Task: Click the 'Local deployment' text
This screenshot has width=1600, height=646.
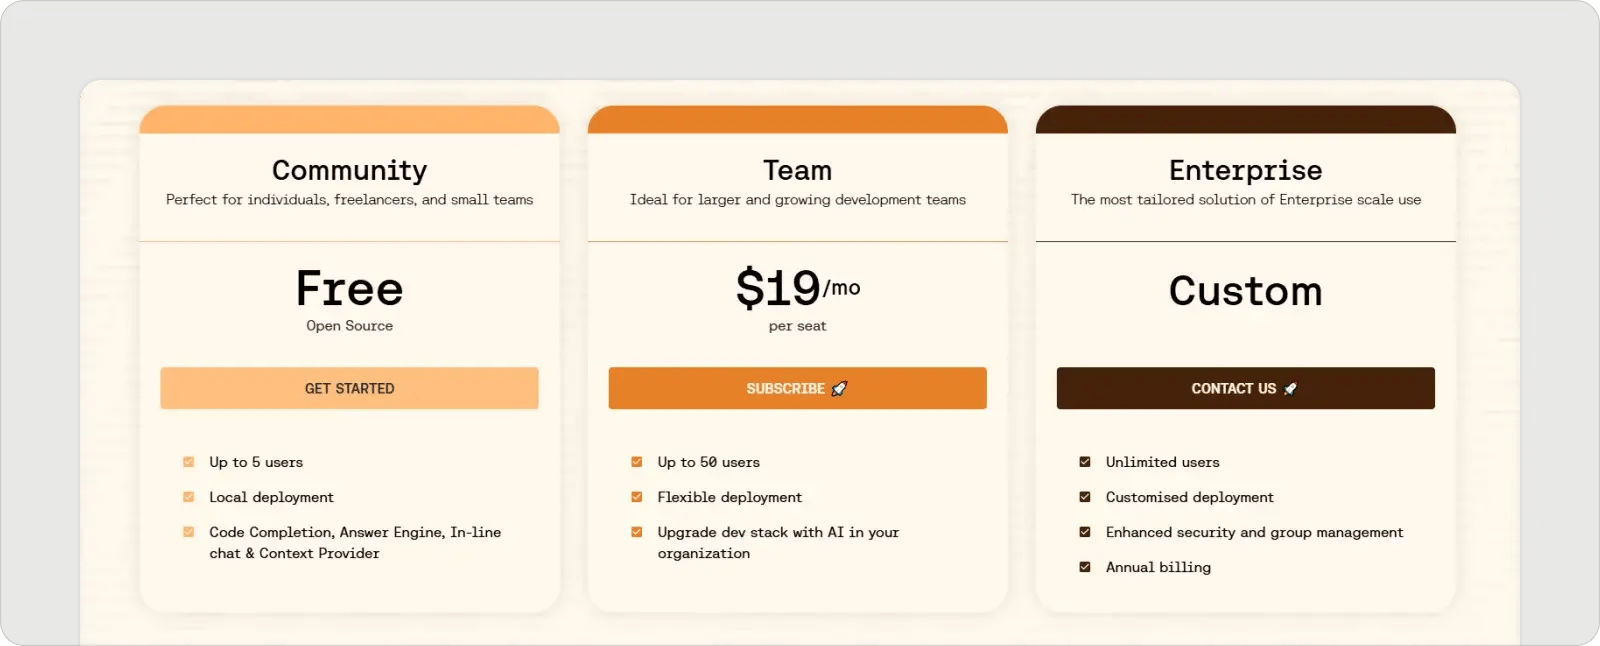Action: [x=271, y=497]
